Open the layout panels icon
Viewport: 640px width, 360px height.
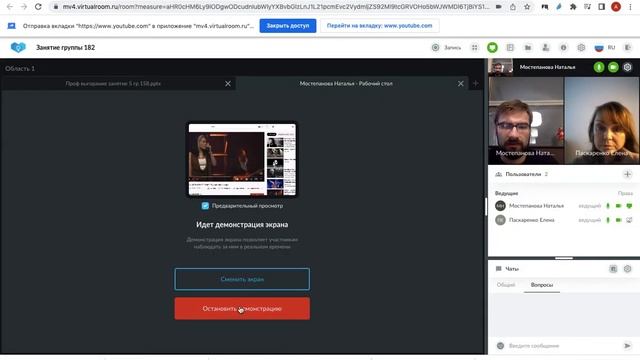[510, 48]
